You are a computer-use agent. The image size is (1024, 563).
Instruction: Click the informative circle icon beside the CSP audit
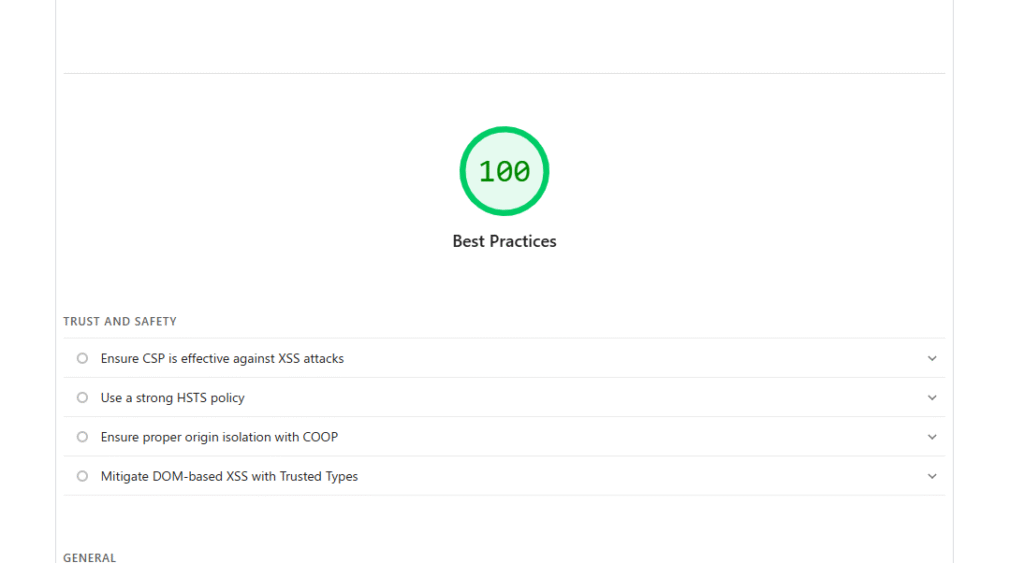click(82, 358)
